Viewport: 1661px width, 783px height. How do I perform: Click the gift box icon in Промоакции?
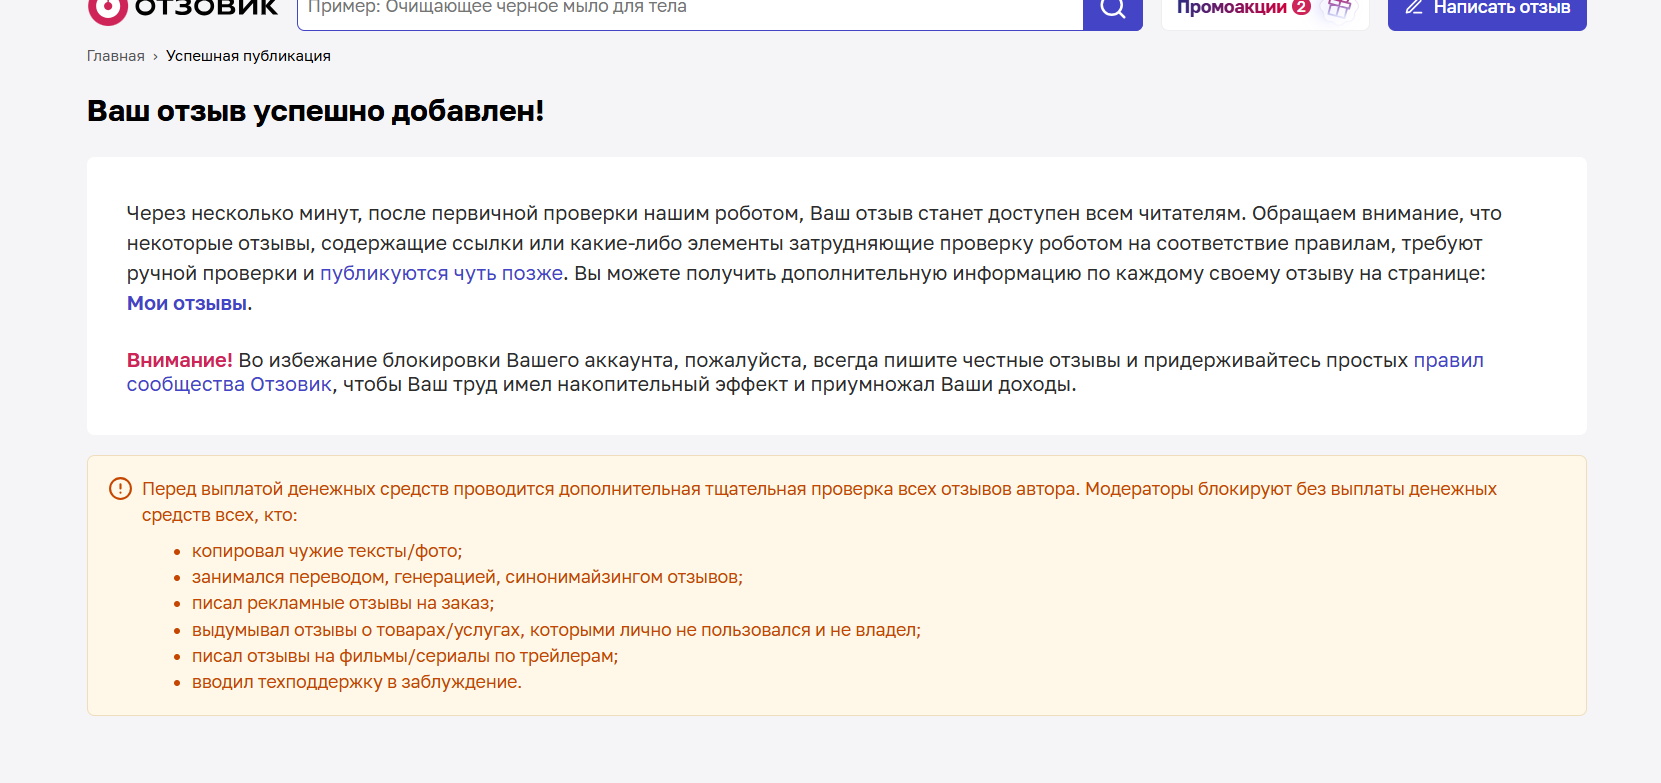[1339, 8]
